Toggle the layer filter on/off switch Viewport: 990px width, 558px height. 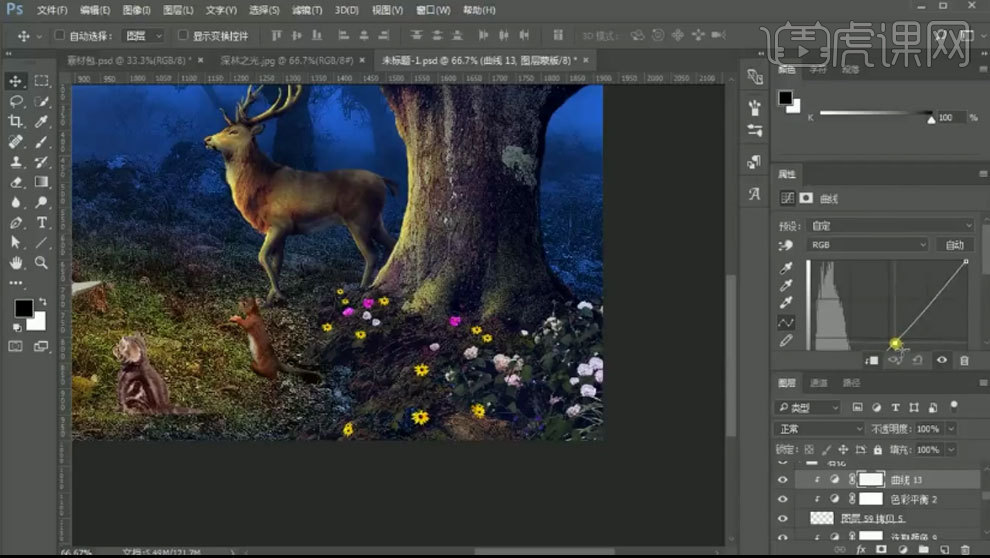click(954, 405)
